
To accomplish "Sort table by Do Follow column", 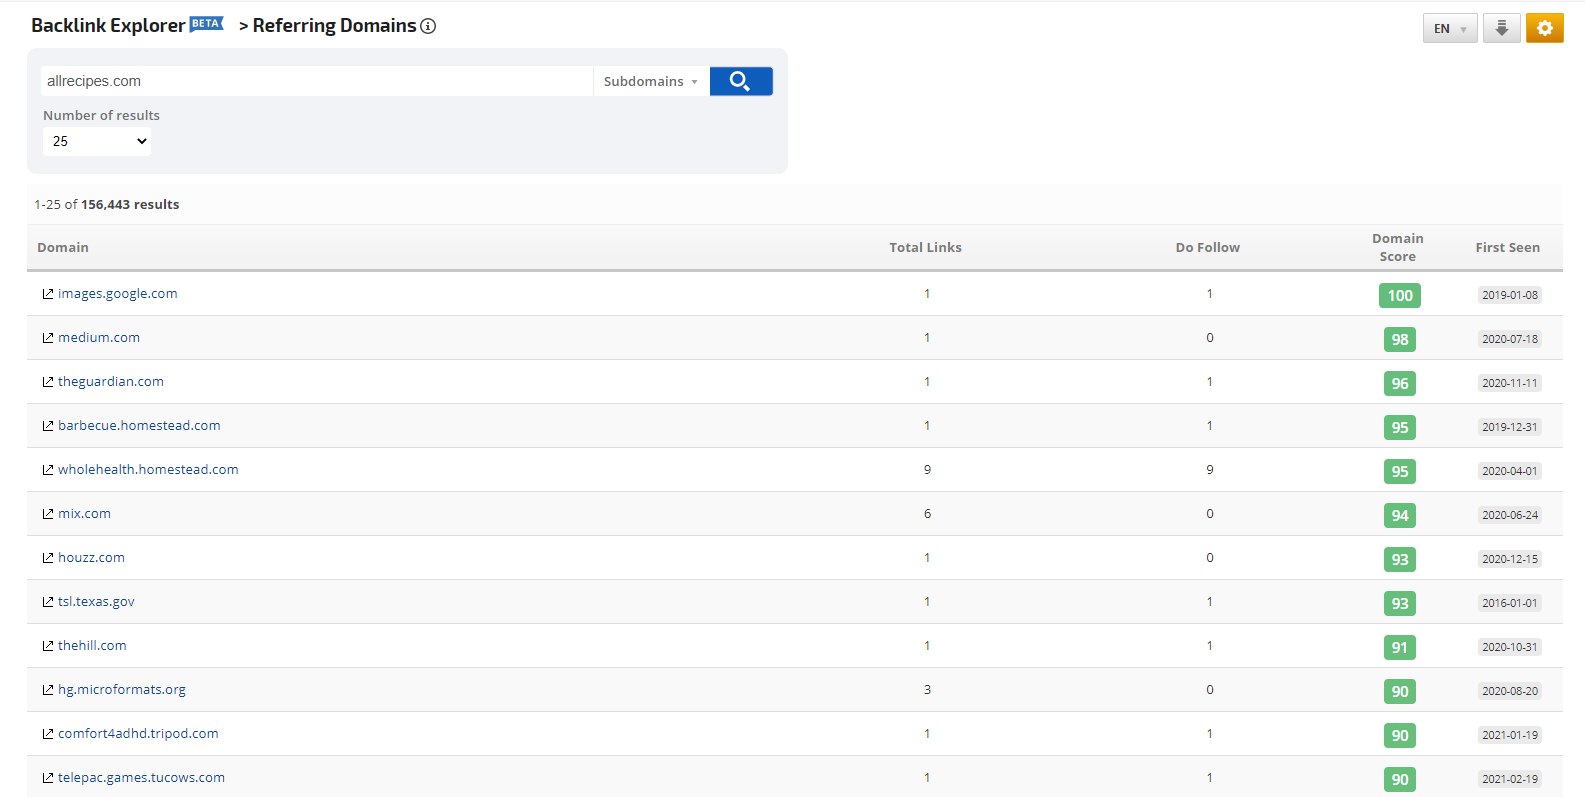I will coord(1207,247).
